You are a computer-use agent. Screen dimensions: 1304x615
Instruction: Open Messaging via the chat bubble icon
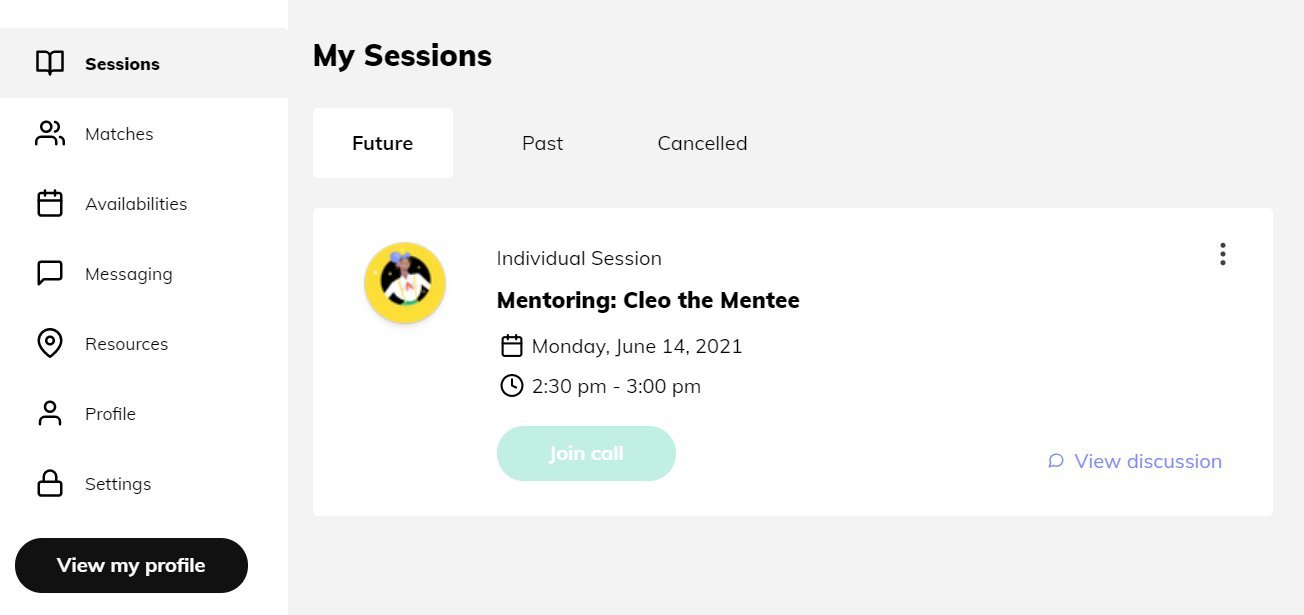(50, 273)
